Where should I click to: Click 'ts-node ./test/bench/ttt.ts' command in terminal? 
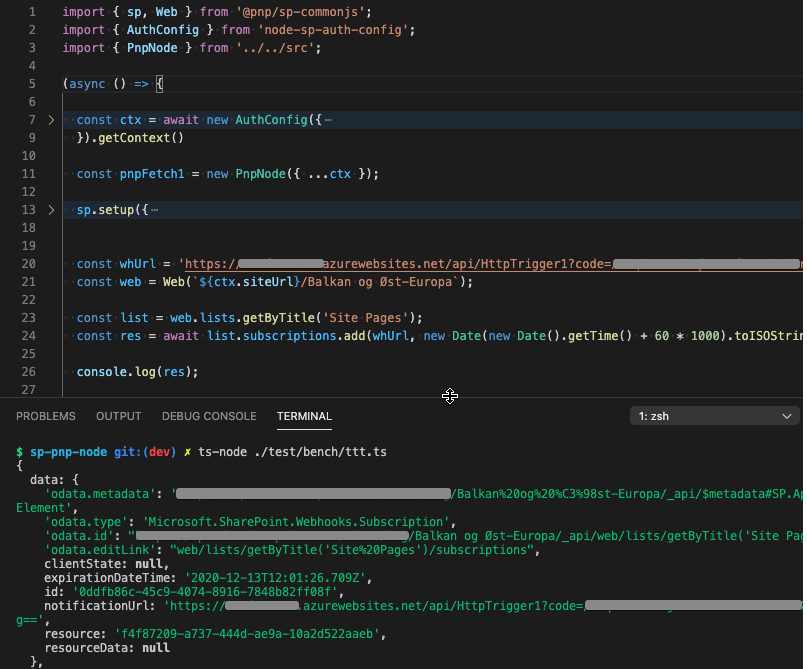pyautogui.click(x=292, y=452)
